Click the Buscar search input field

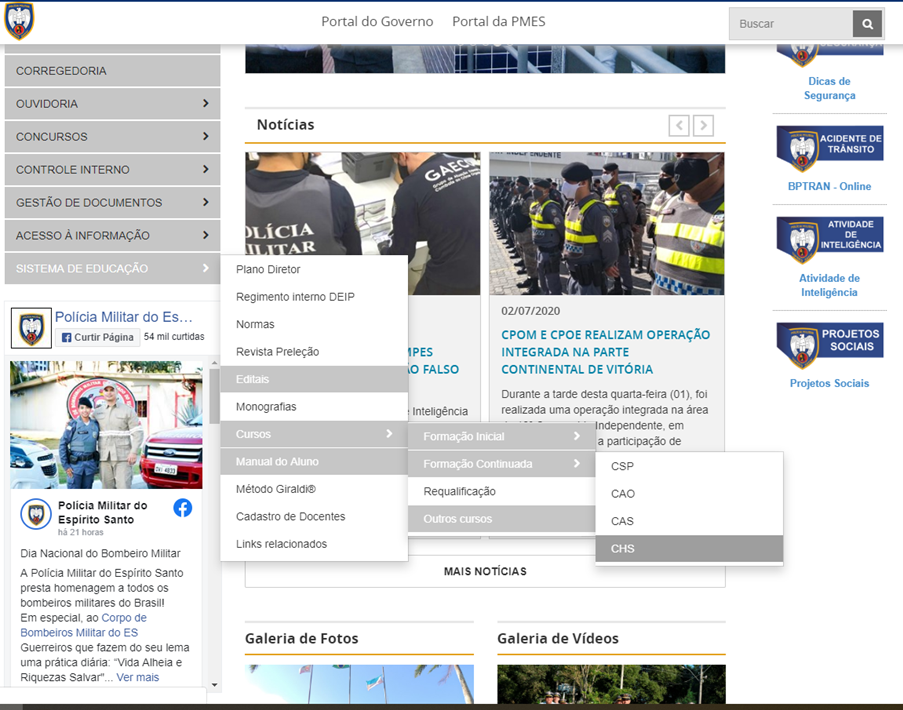[x=791, y=24]
